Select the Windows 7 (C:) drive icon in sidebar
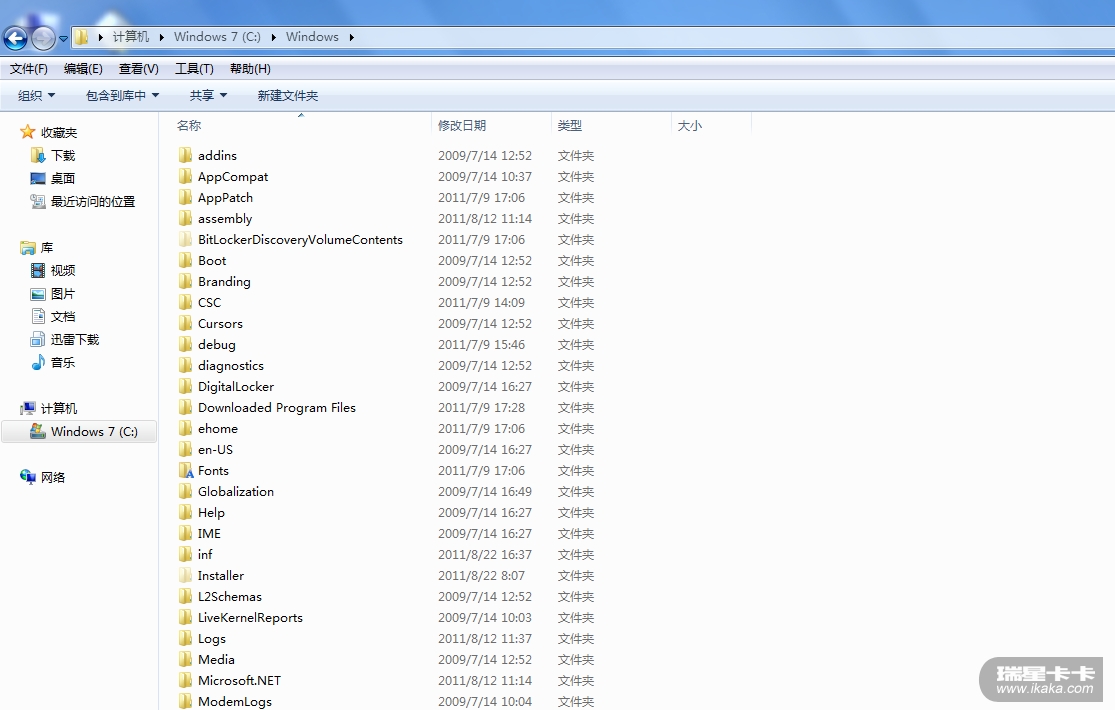1115x710 pixels. pyautogui.click(x=38, y=431)
